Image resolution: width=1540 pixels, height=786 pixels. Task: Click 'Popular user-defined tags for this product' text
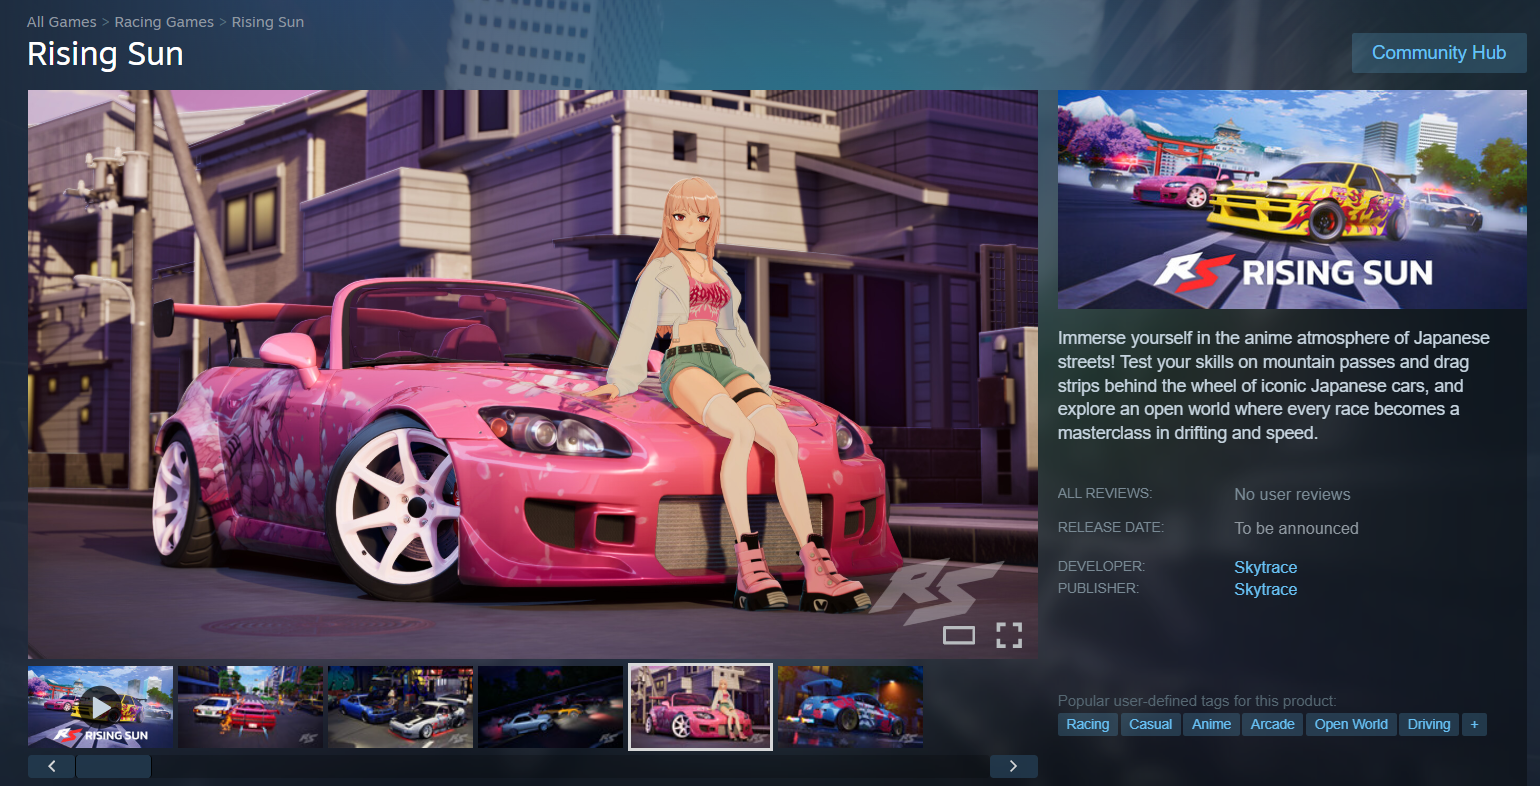1197,701
